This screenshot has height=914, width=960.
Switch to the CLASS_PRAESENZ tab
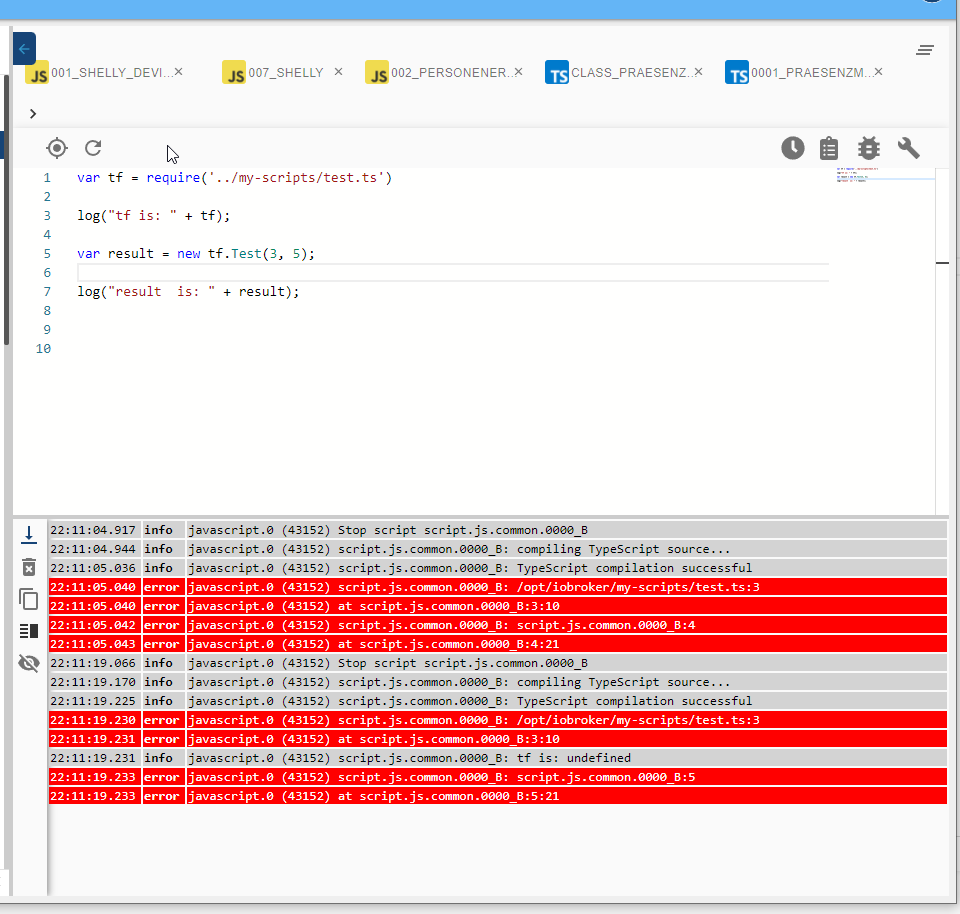(631, 73)
